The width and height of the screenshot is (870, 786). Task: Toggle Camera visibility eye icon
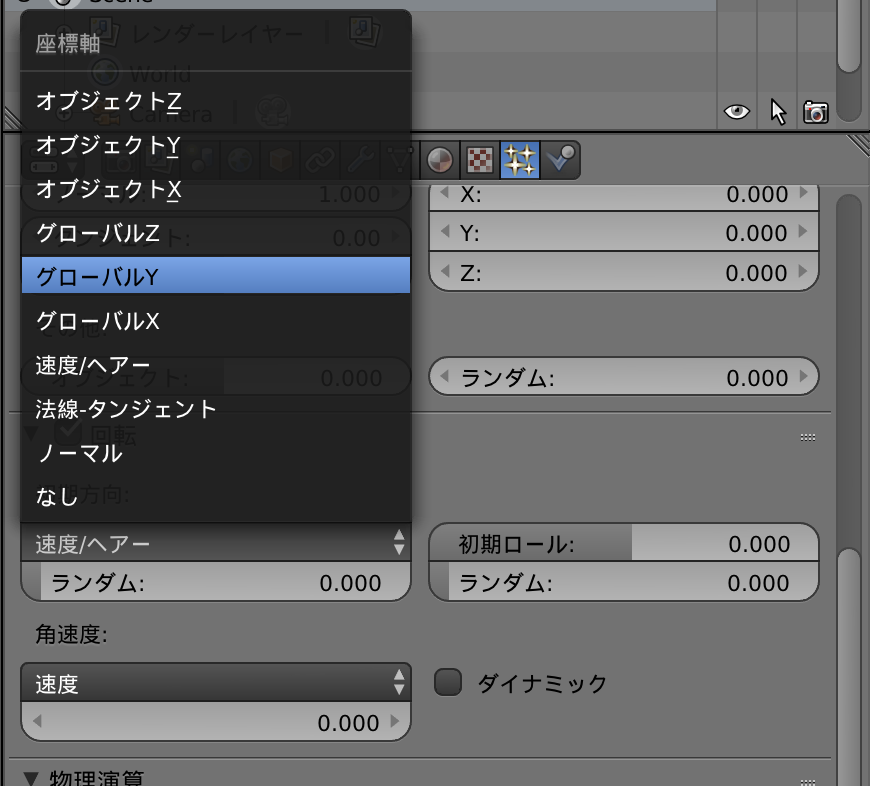click(x=737, y=112)
